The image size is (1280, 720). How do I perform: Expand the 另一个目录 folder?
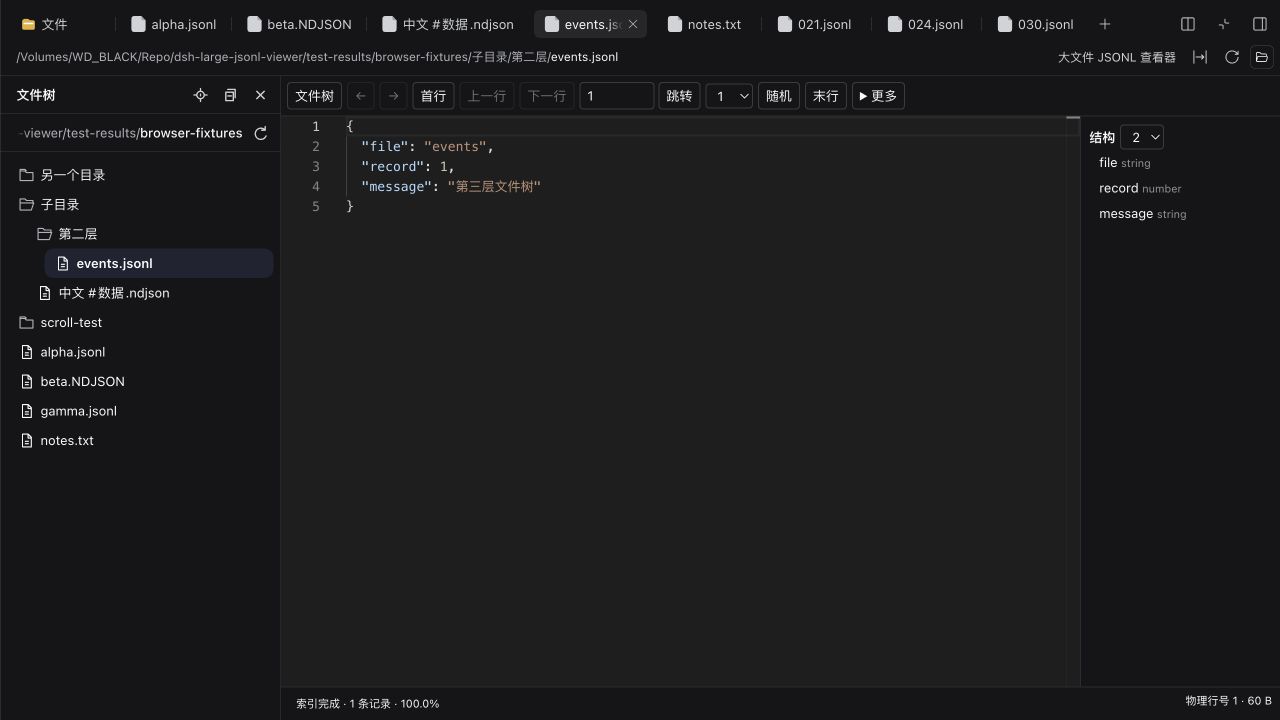(140, 175)
